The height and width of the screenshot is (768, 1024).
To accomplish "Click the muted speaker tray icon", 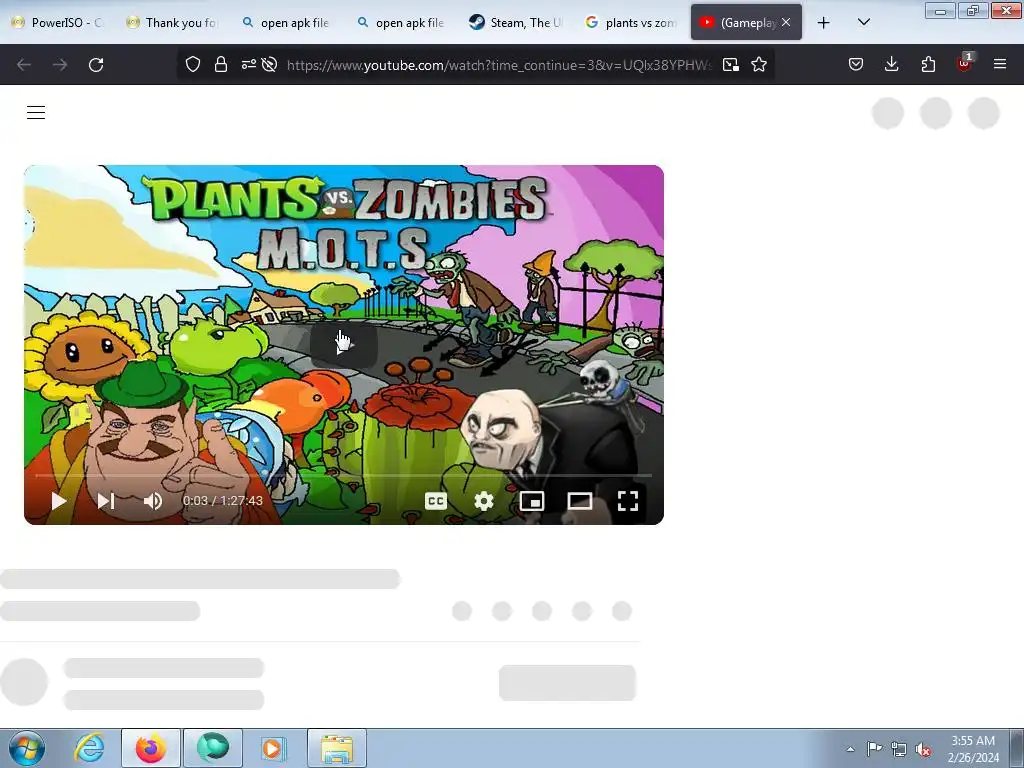I will point(923,749).
